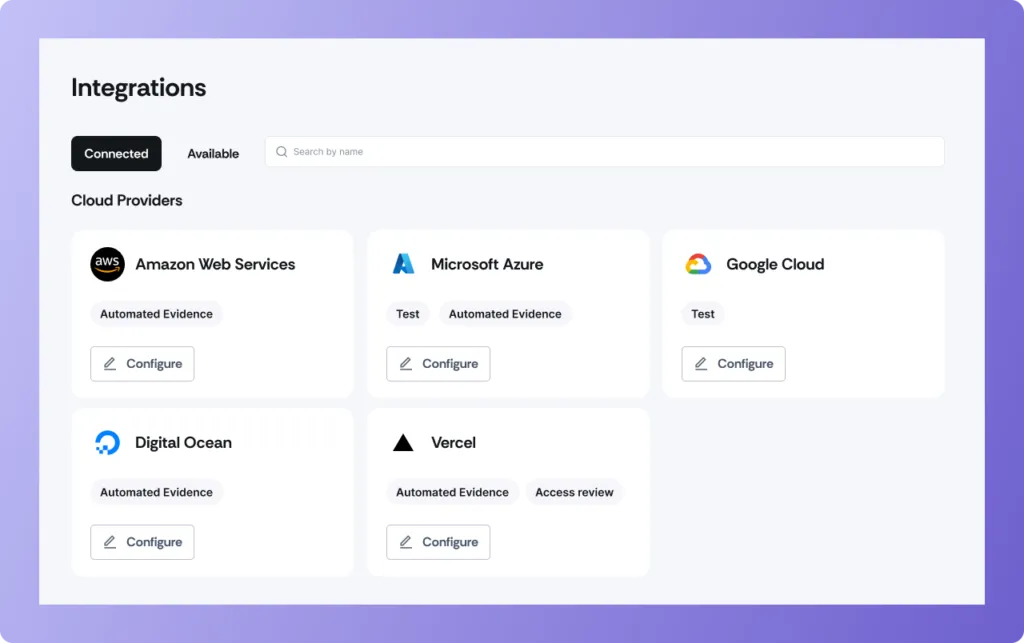This screenshot has width=1024, height=643.
Task: Click the Vercel triangle logo icon
Action: (404, 442)
